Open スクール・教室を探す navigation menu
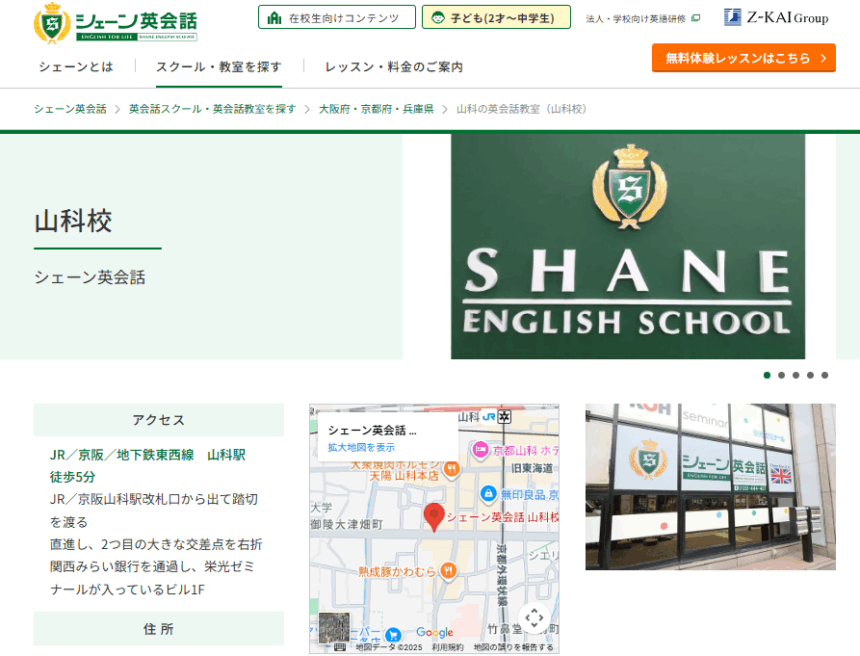 218,67
